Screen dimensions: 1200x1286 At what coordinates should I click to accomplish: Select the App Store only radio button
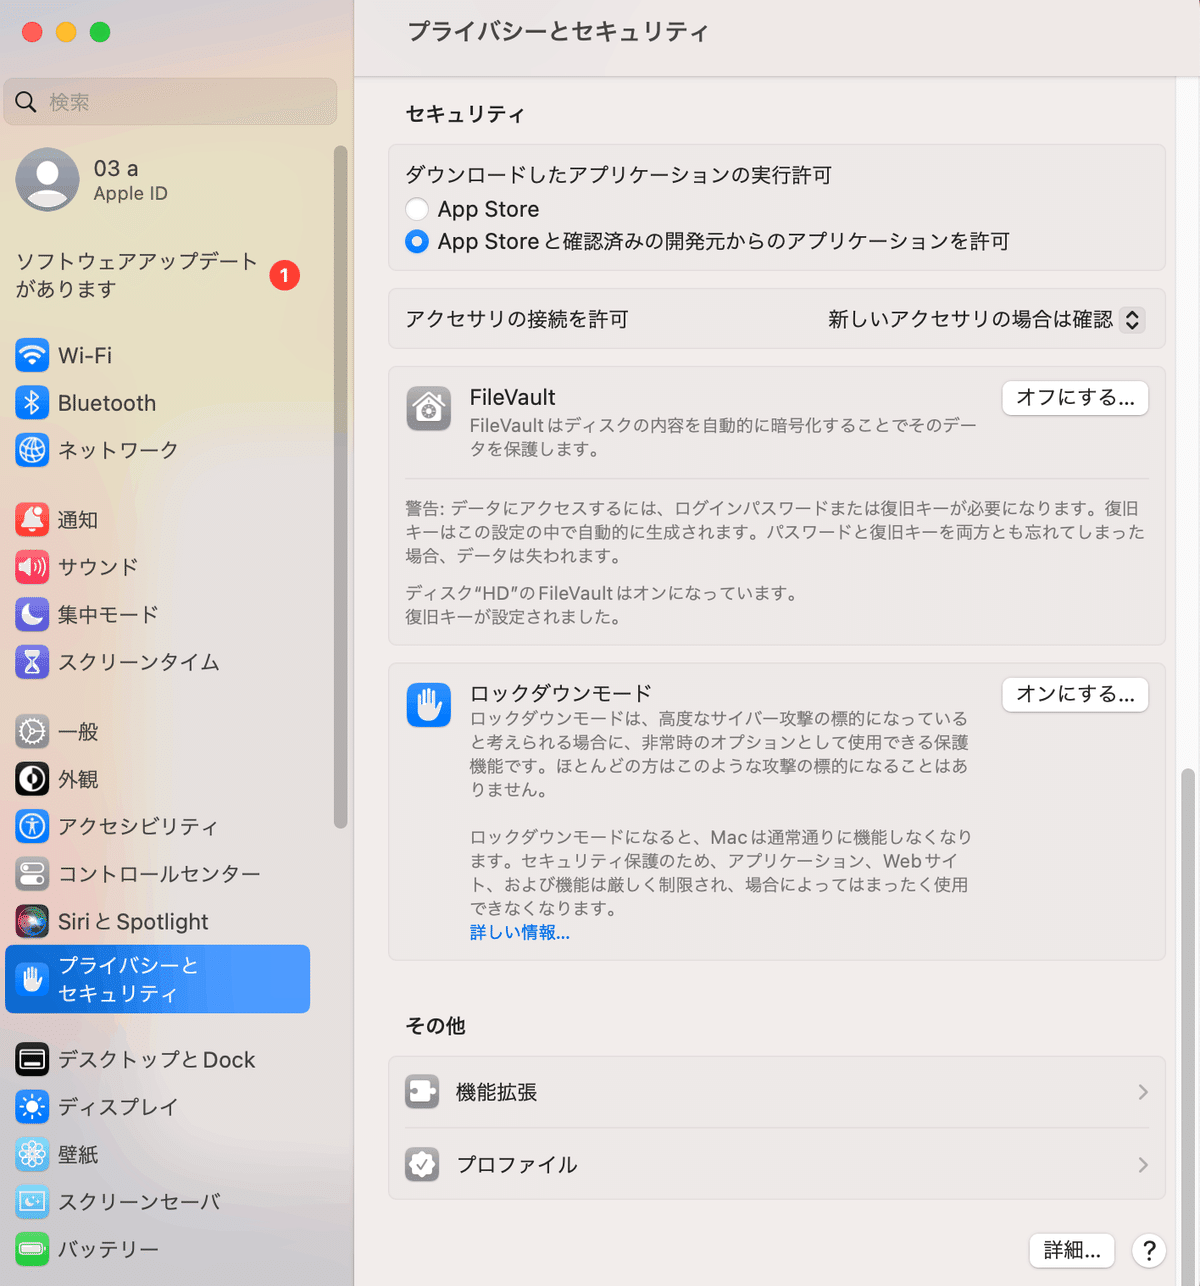(x=417, y=209)
